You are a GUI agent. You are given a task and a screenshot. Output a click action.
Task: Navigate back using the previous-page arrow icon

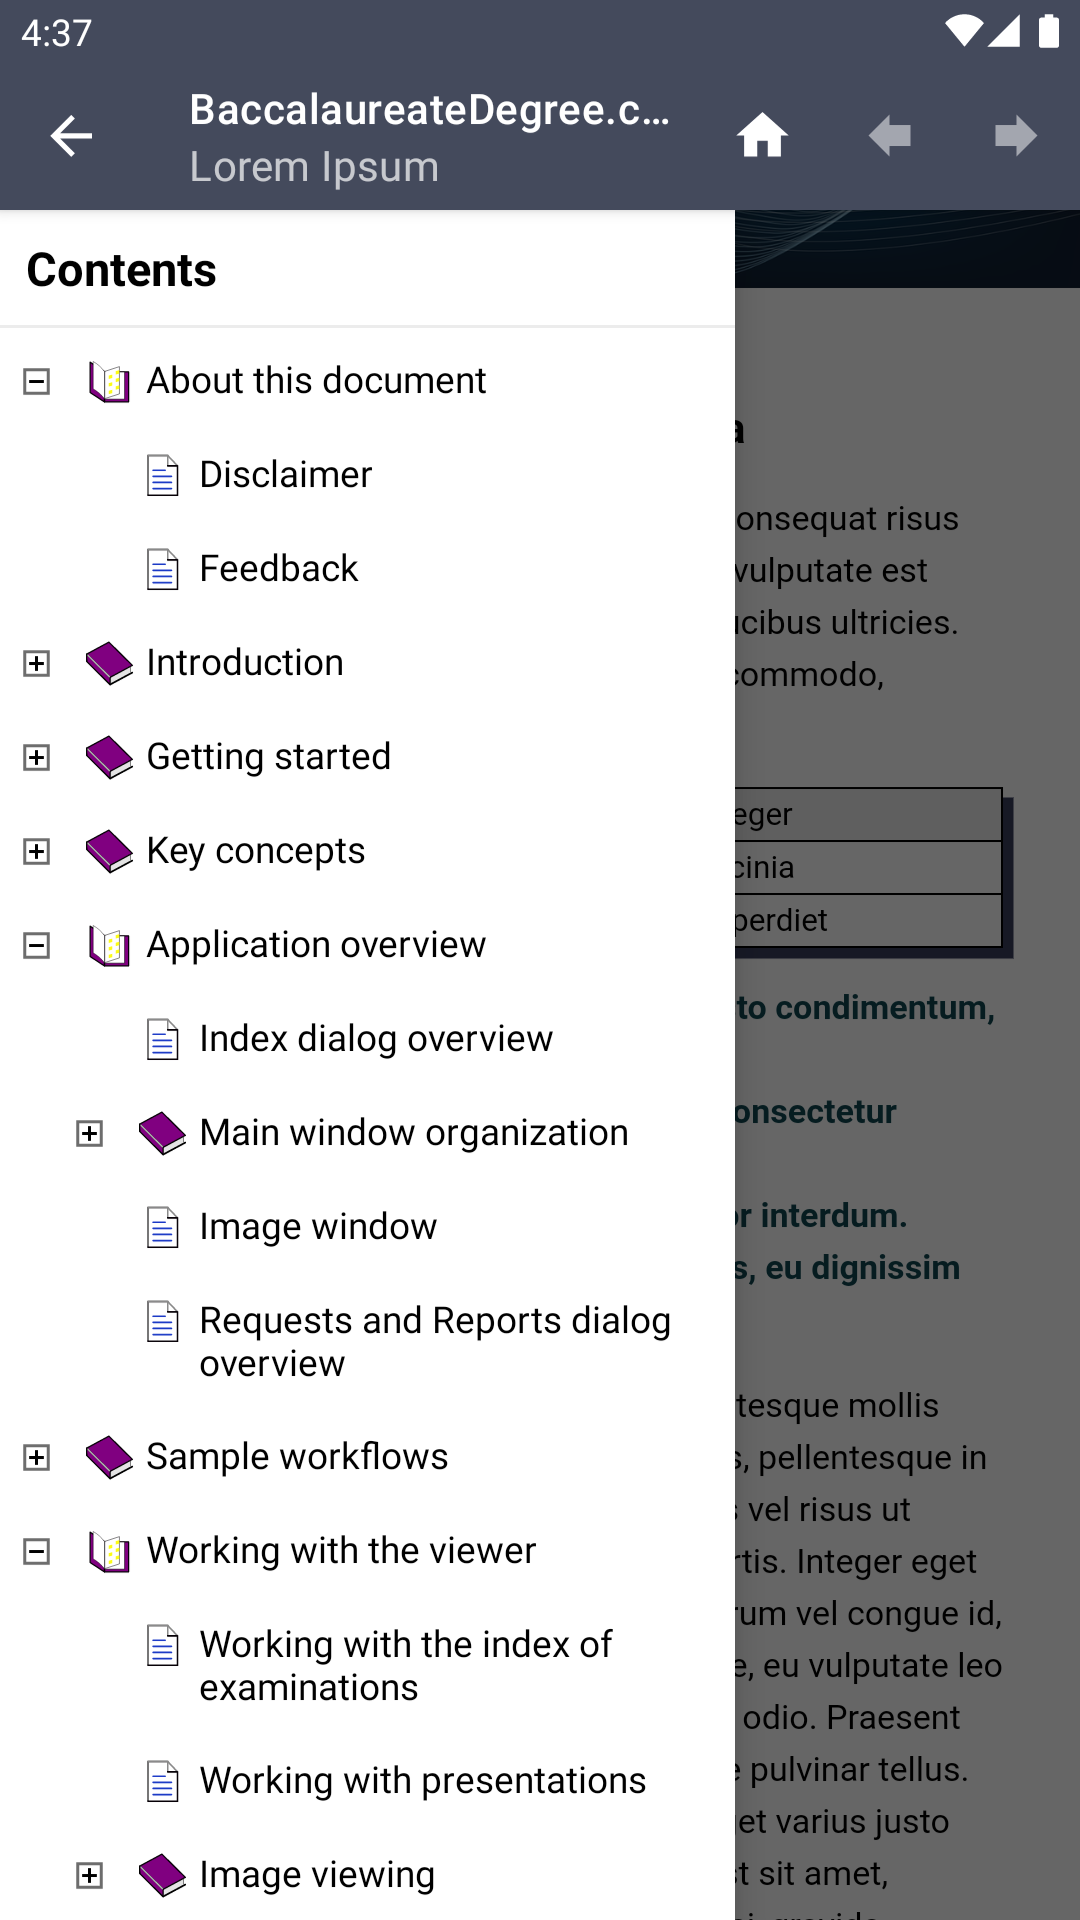click(890, 135)
